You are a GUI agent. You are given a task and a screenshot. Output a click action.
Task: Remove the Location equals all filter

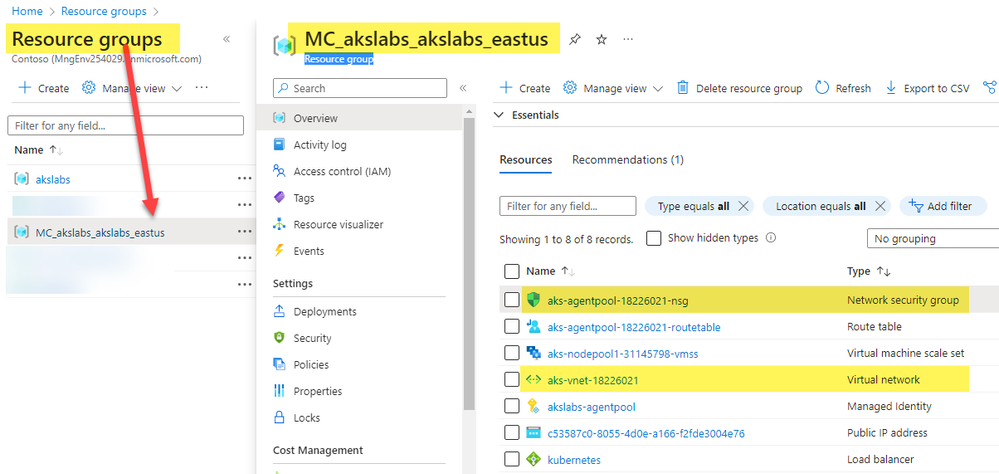click(x=880, y=206)
